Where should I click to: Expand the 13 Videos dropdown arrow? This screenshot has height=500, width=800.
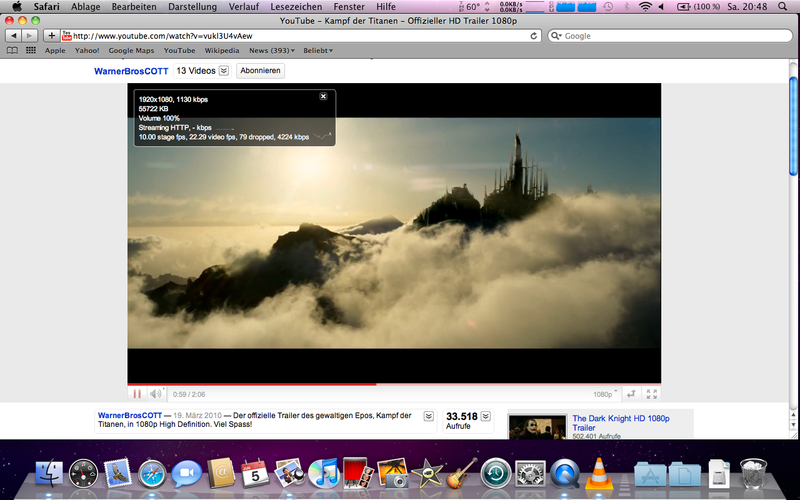[224, 71]
